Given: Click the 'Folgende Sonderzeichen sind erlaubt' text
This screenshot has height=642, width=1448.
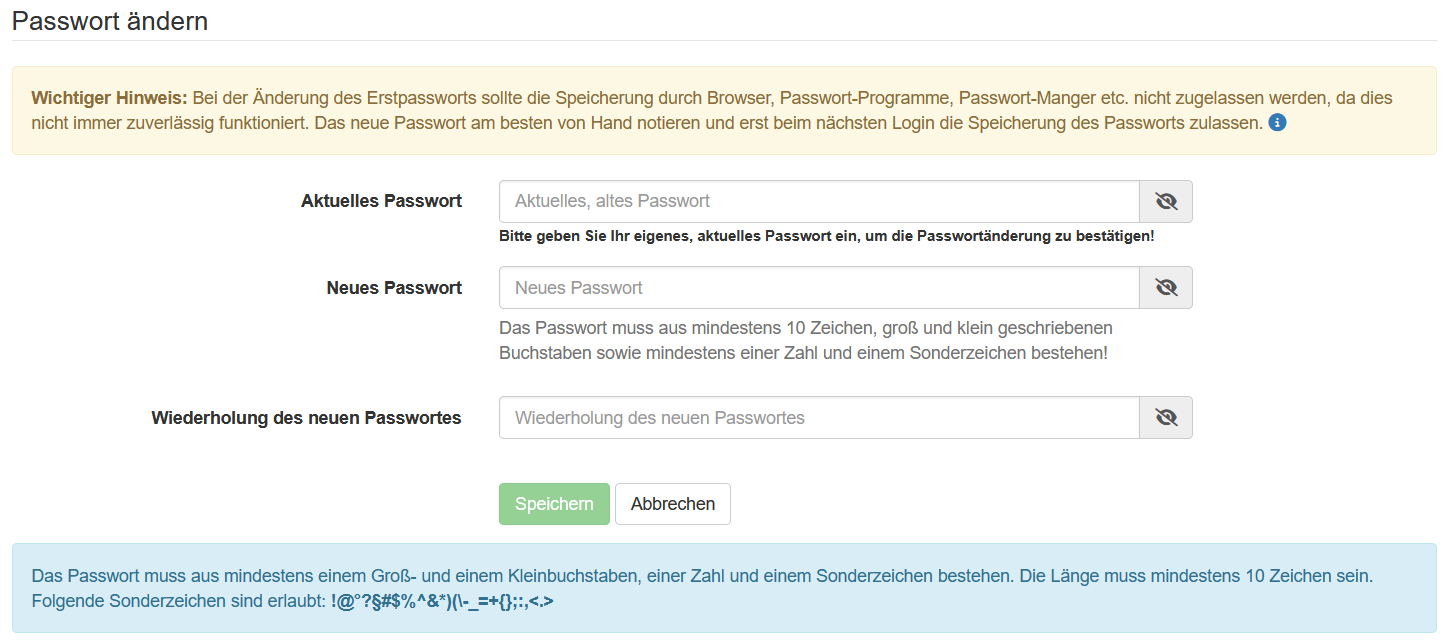Looking at the screenshot, I should [x=178, y=602].
